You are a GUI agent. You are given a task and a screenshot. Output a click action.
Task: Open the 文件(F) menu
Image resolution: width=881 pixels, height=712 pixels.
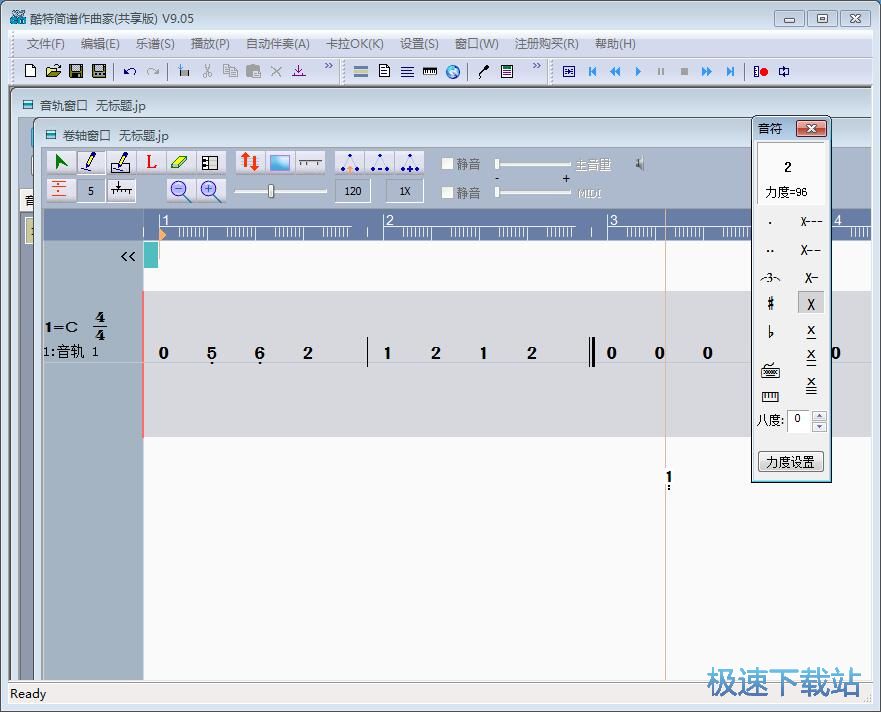[46, 44]
